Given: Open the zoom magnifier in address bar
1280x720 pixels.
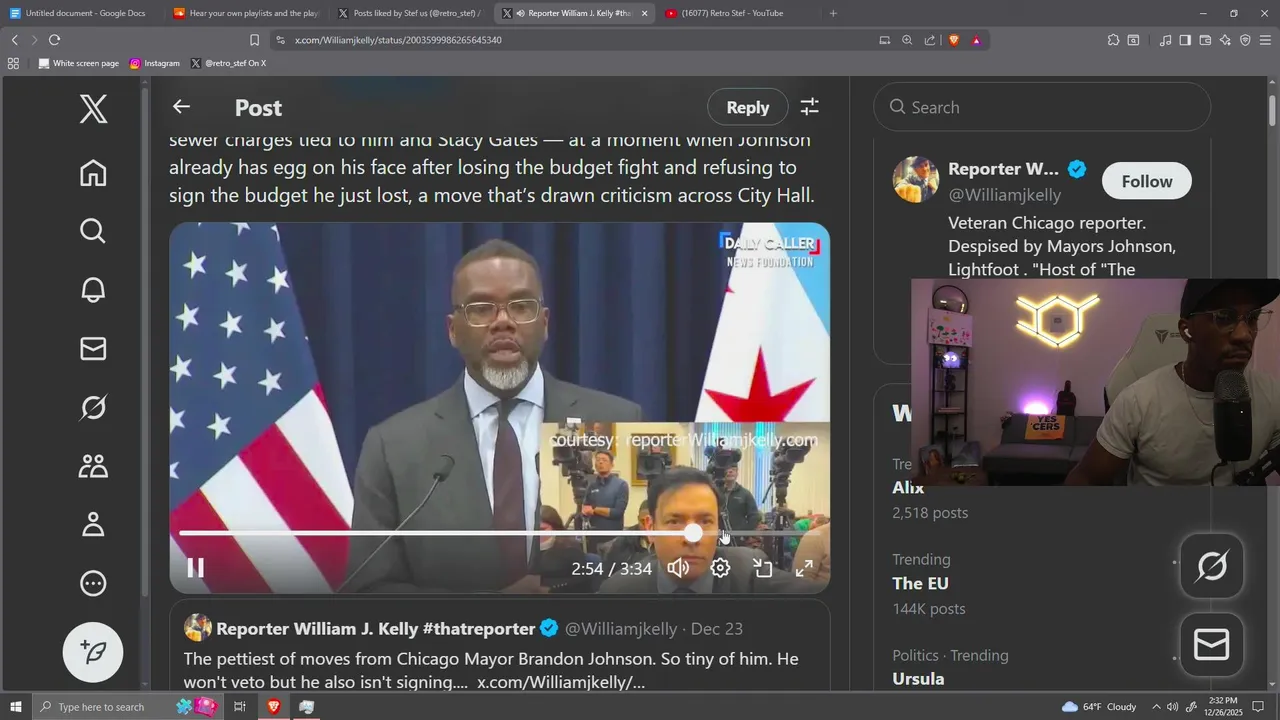Looking at the screenshot, I should click(x=907, y=40).
